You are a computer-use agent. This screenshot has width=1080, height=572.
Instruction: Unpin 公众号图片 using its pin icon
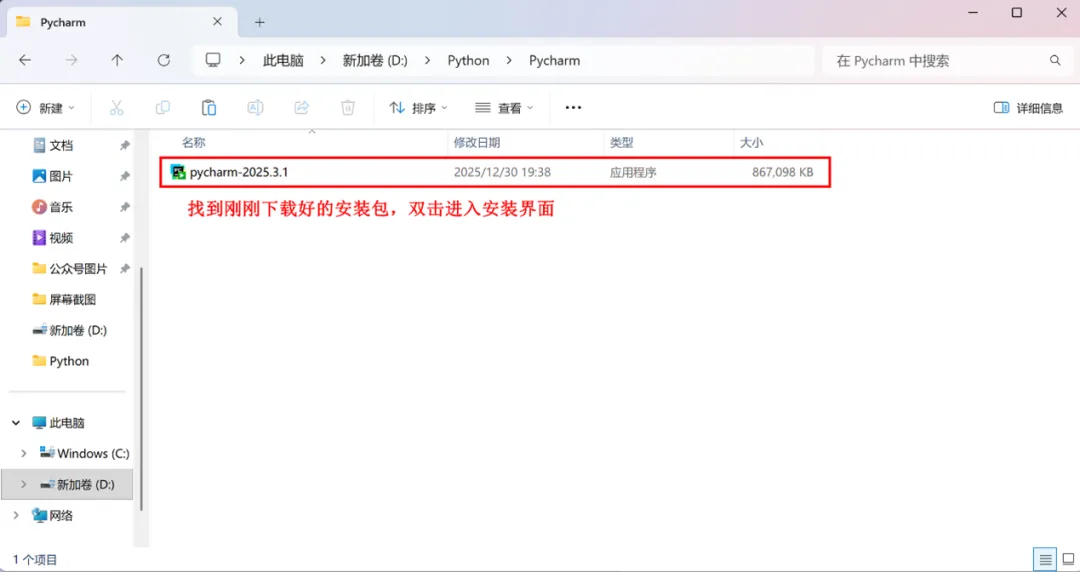(125, 269)
